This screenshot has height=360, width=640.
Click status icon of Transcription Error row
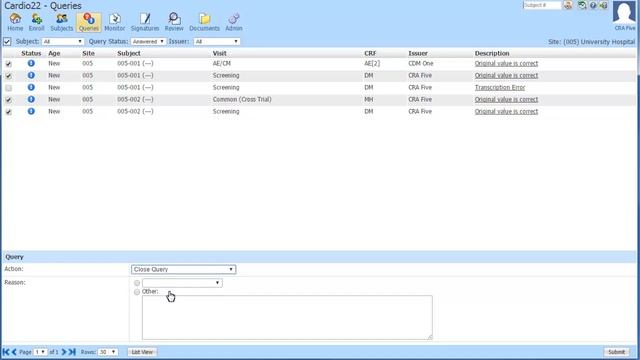tap(31, 87)
